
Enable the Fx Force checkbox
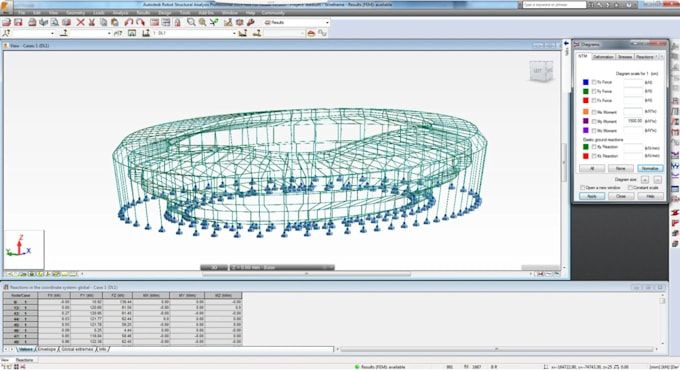[x=594, y=82]
